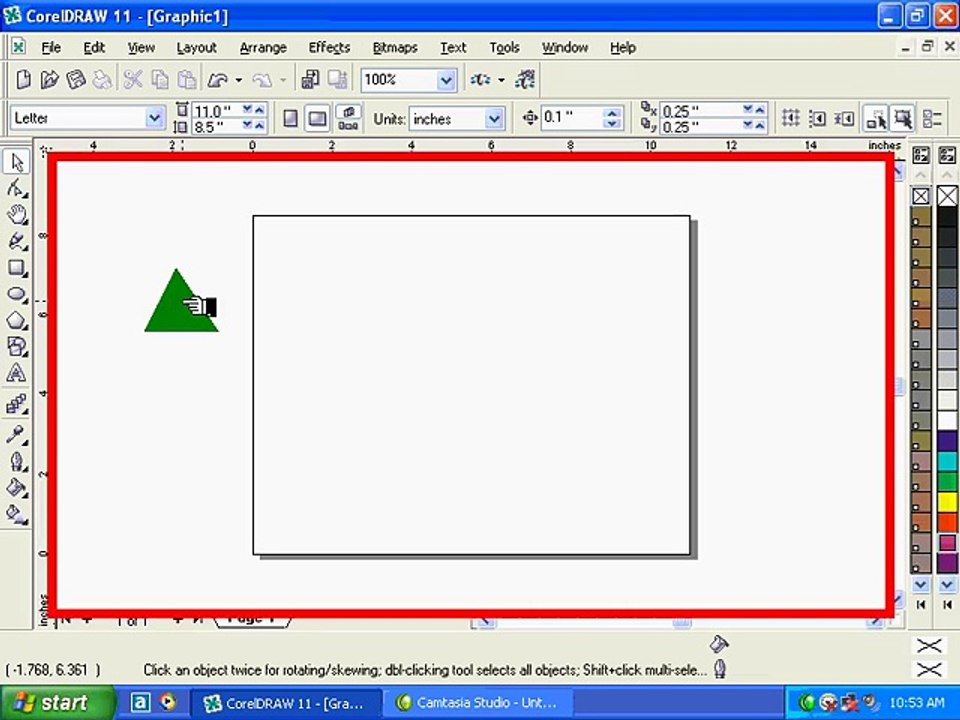Click set default or current page size button
960x720 pixels.
click(x=348, y=118)
